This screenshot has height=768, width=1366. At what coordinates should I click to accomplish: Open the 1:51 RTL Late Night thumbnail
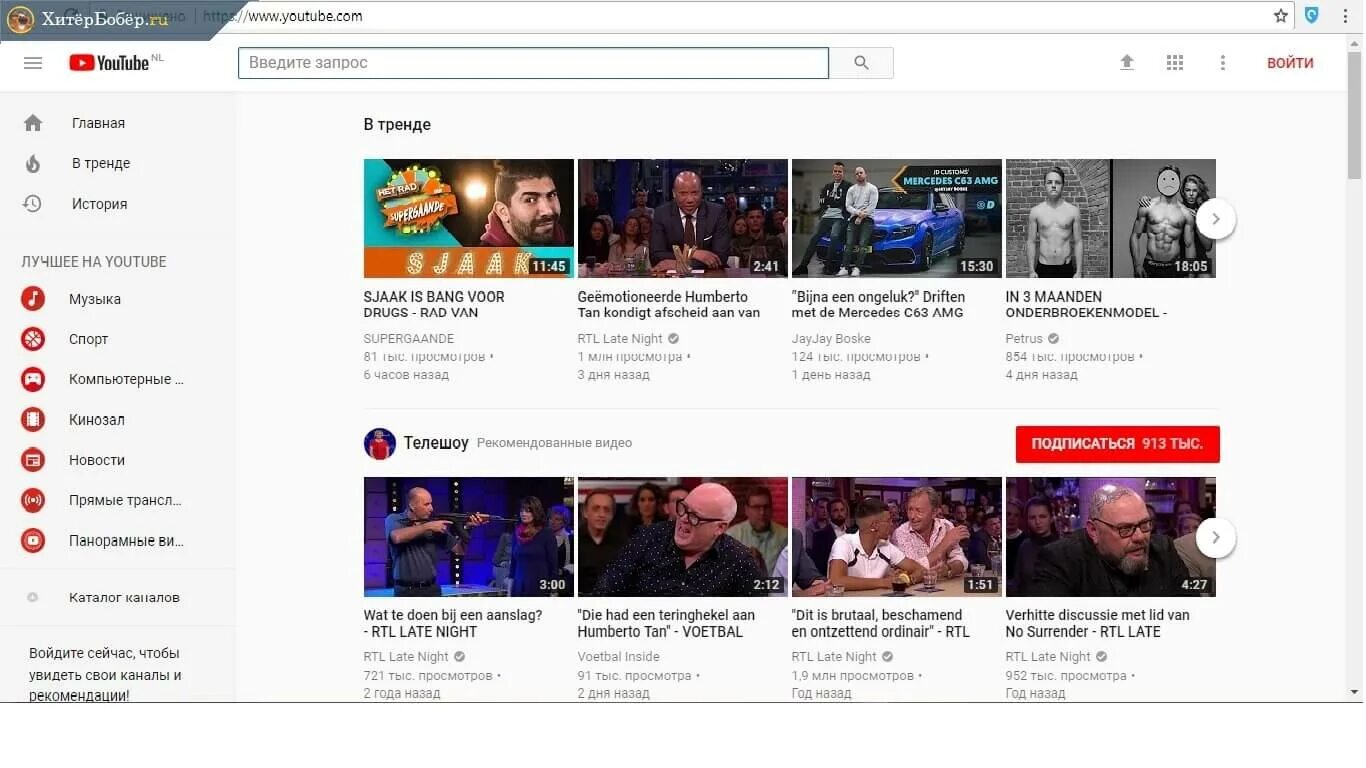(x=897, y=537)
